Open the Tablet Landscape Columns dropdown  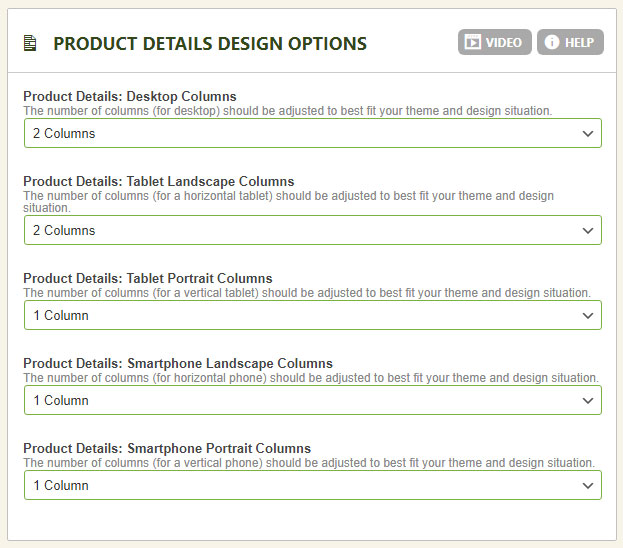tap(312, 230)
